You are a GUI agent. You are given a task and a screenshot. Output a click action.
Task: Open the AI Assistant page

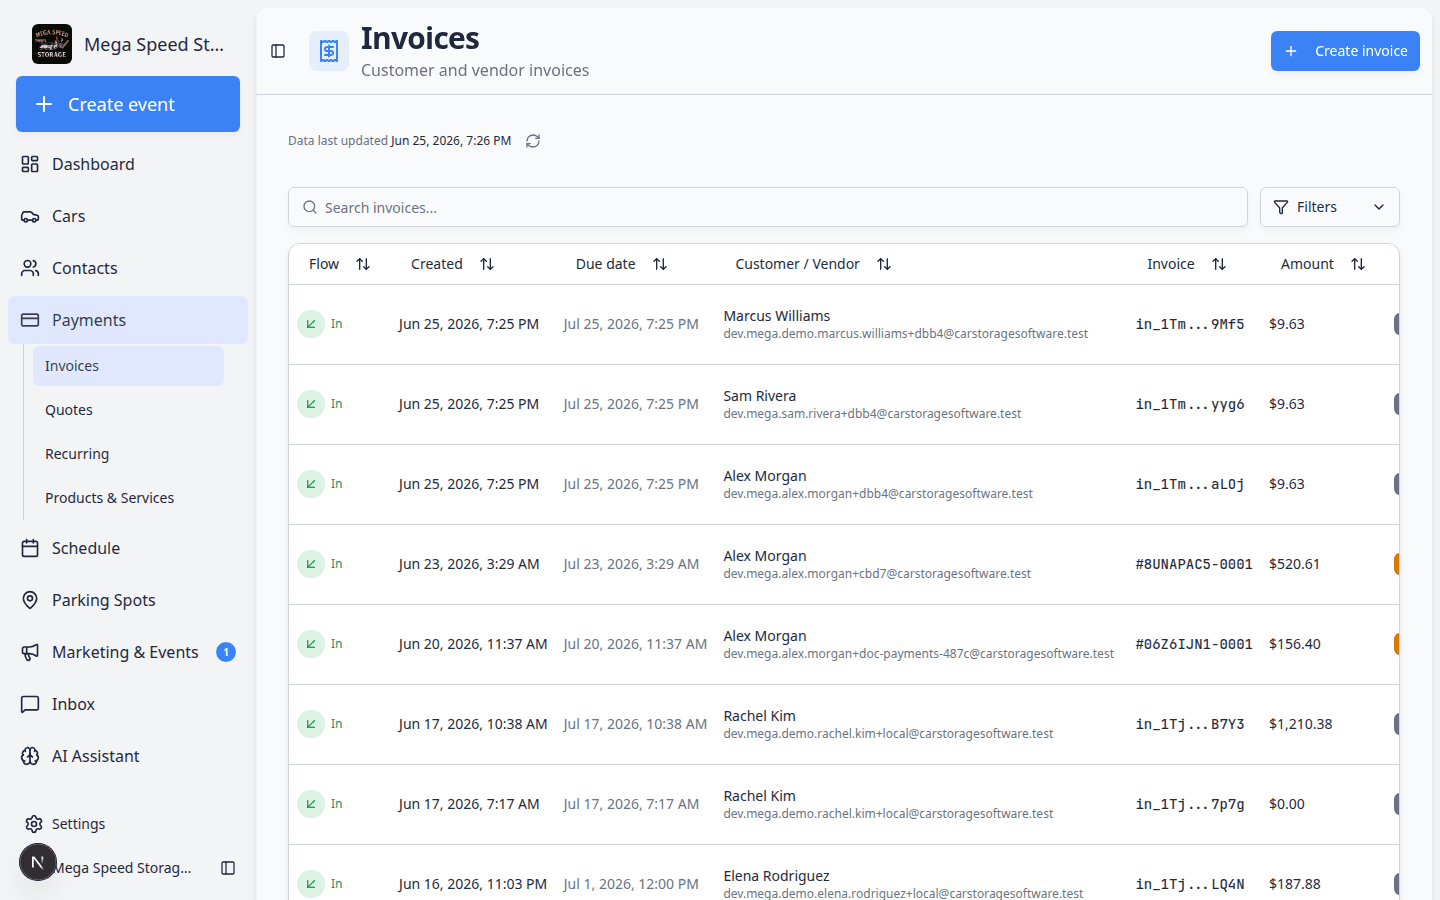click(128, 756)
